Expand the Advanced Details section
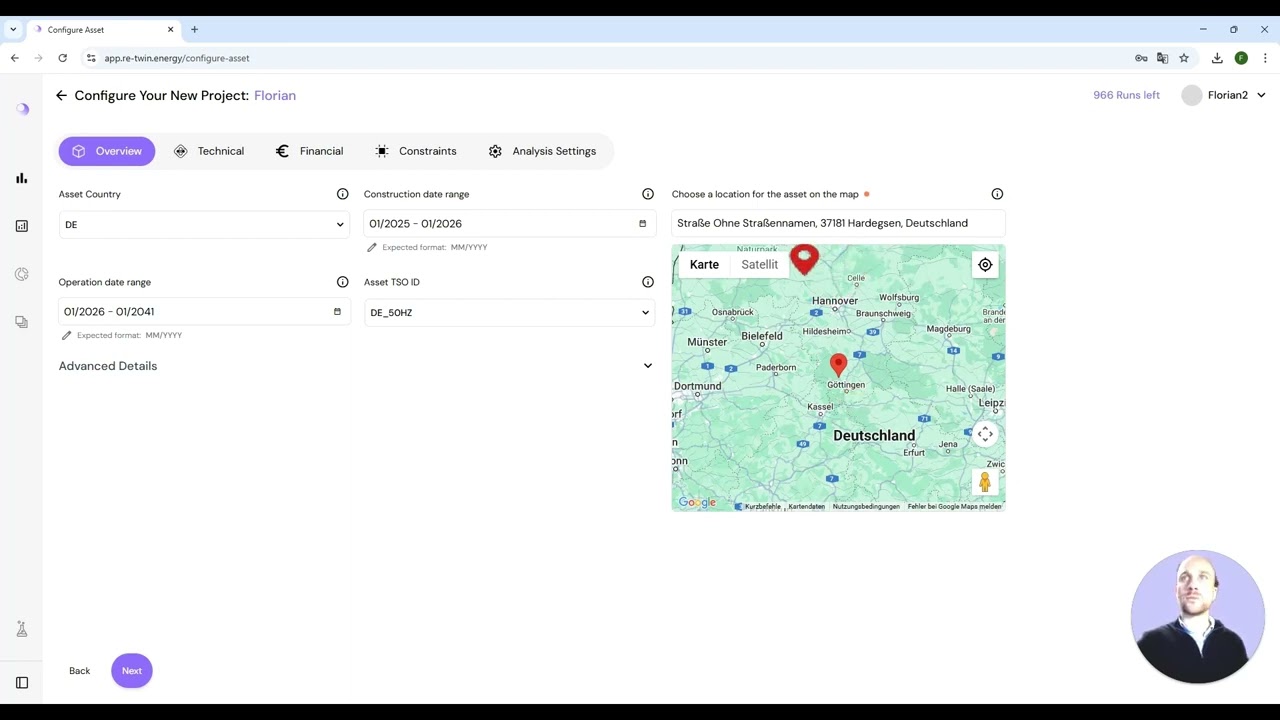The width and height of the screenshot is (1280, 720). click(356, 366)
